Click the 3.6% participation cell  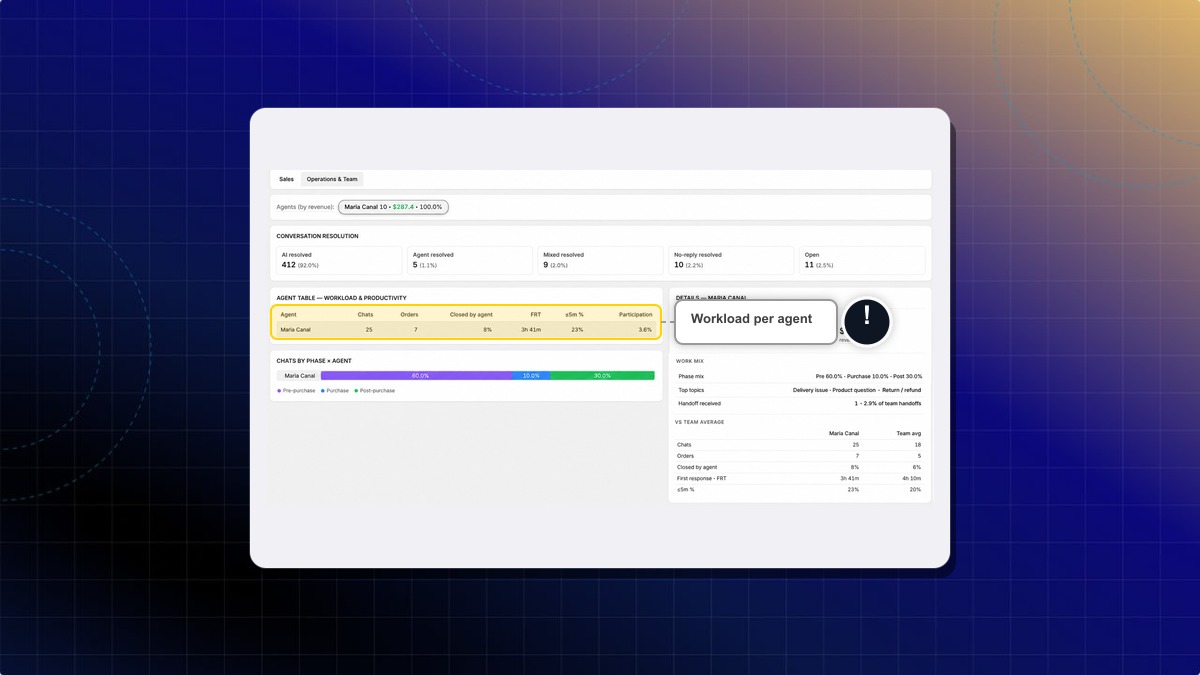(x=645, y=329)
